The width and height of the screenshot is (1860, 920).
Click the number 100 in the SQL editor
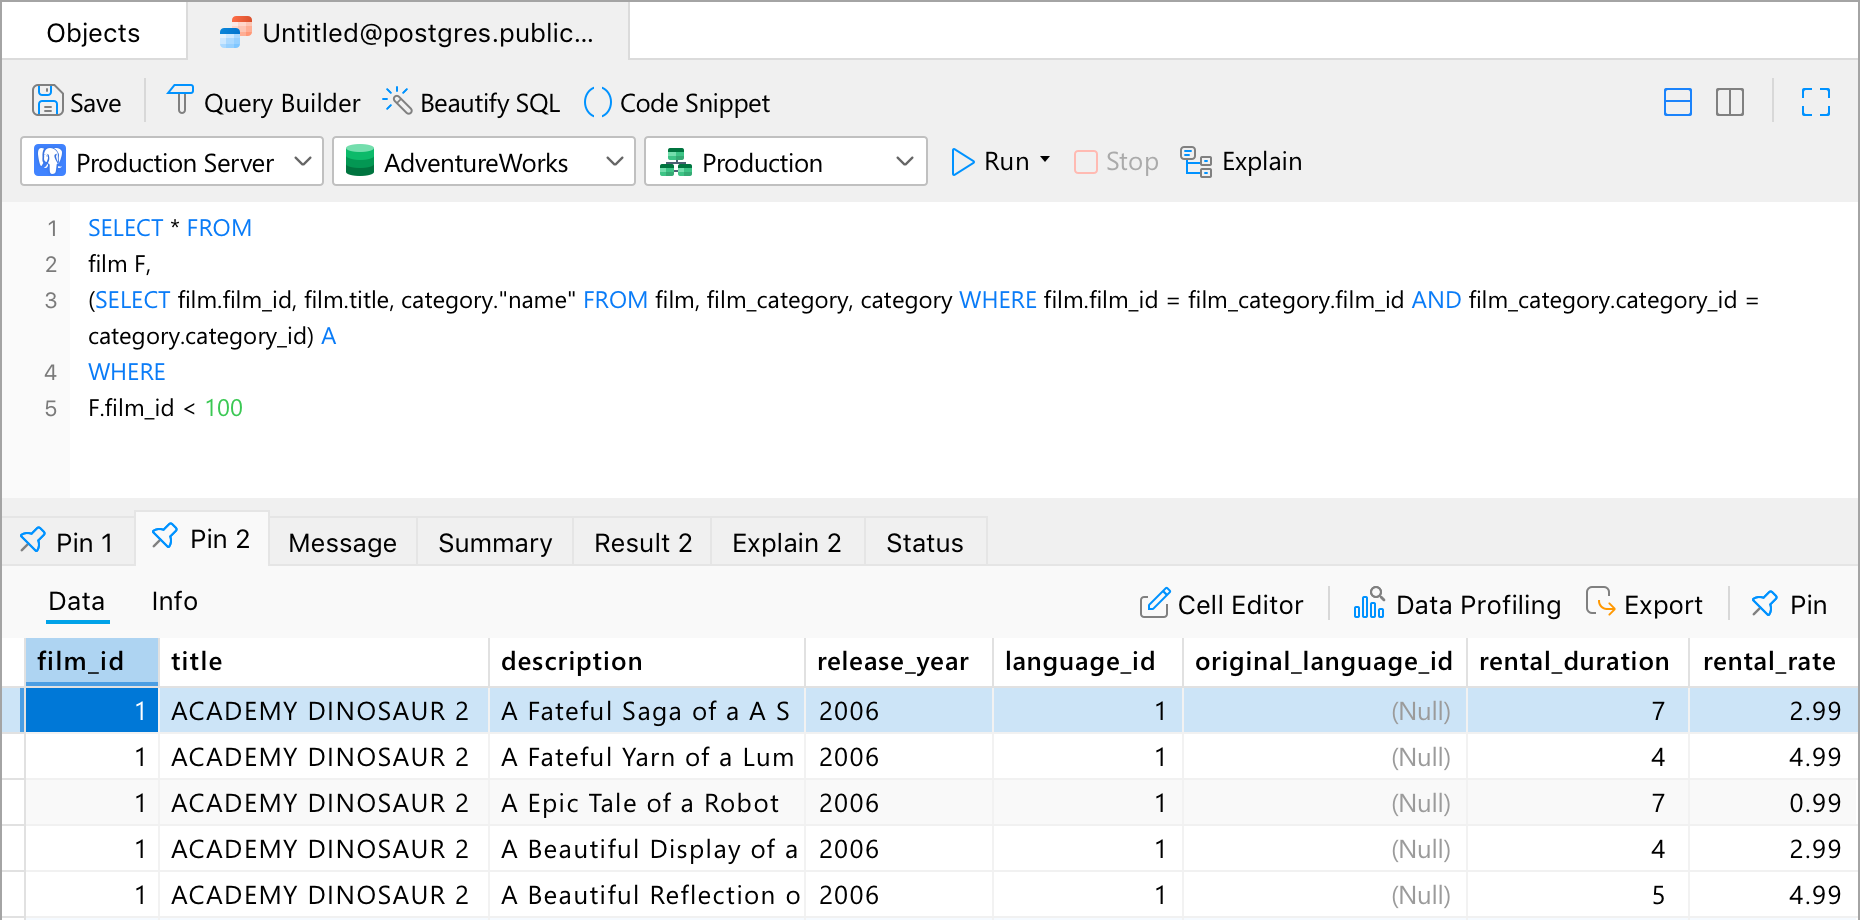(x=224, y=408)
